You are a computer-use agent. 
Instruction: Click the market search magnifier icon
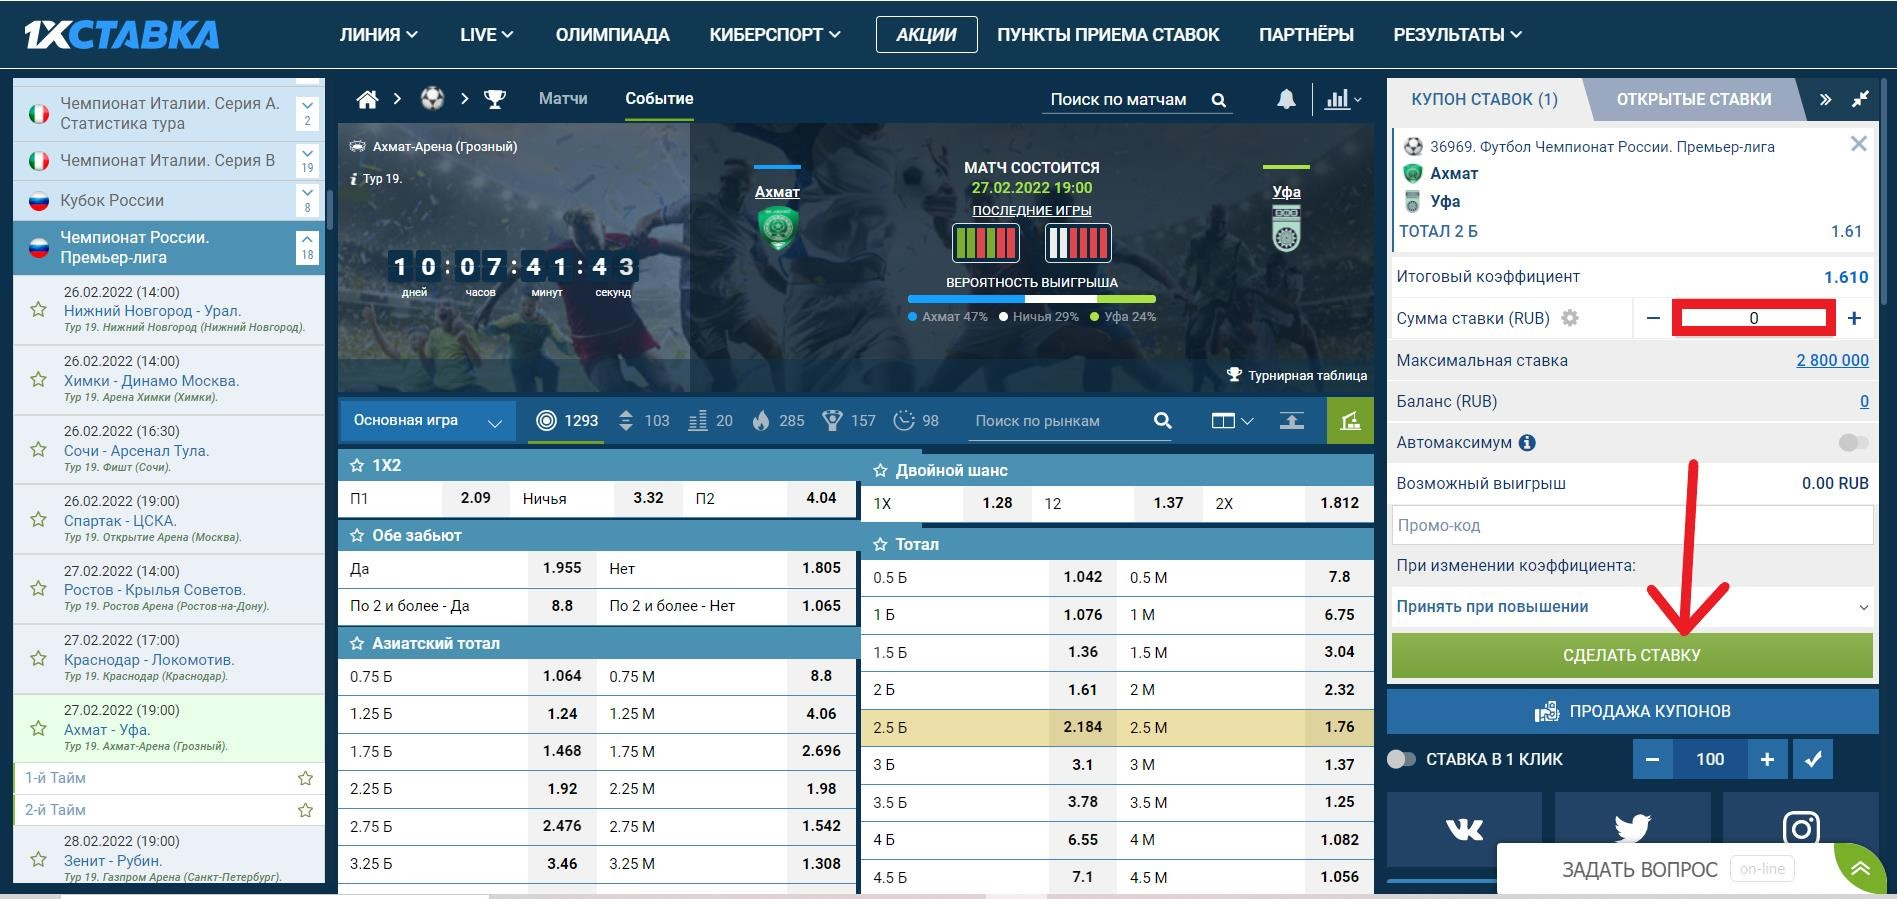(1162, 421)
